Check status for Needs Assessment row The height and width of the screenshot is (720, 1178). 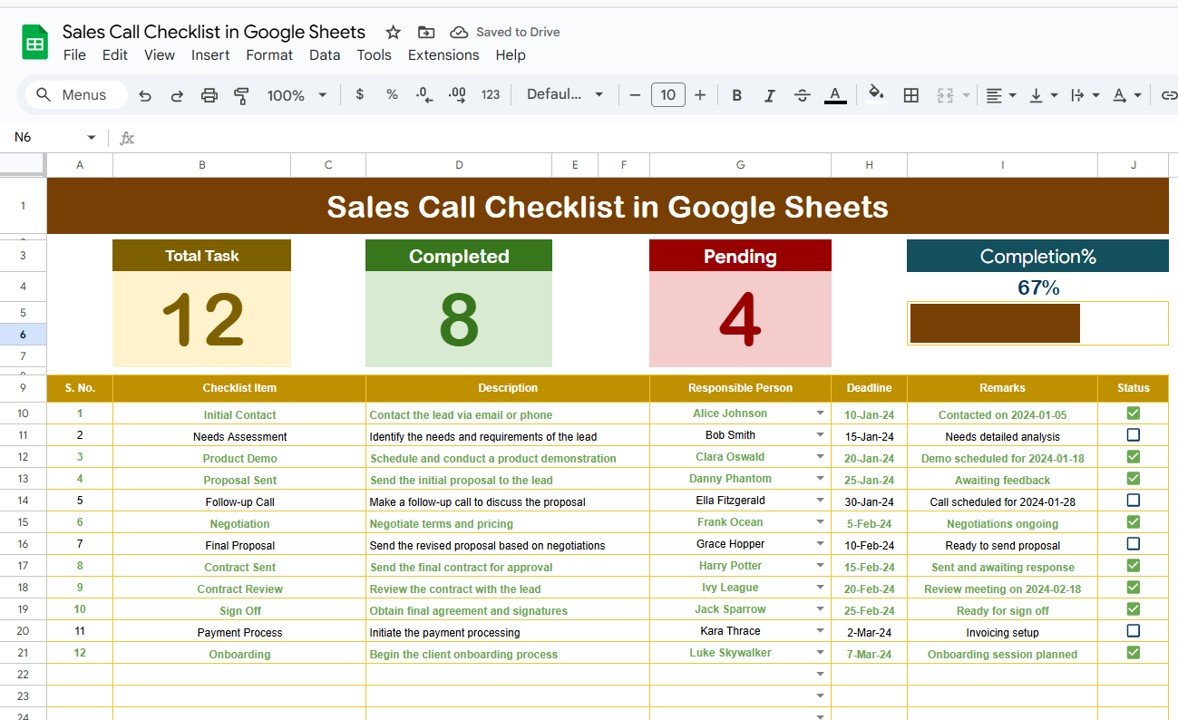1133,435
